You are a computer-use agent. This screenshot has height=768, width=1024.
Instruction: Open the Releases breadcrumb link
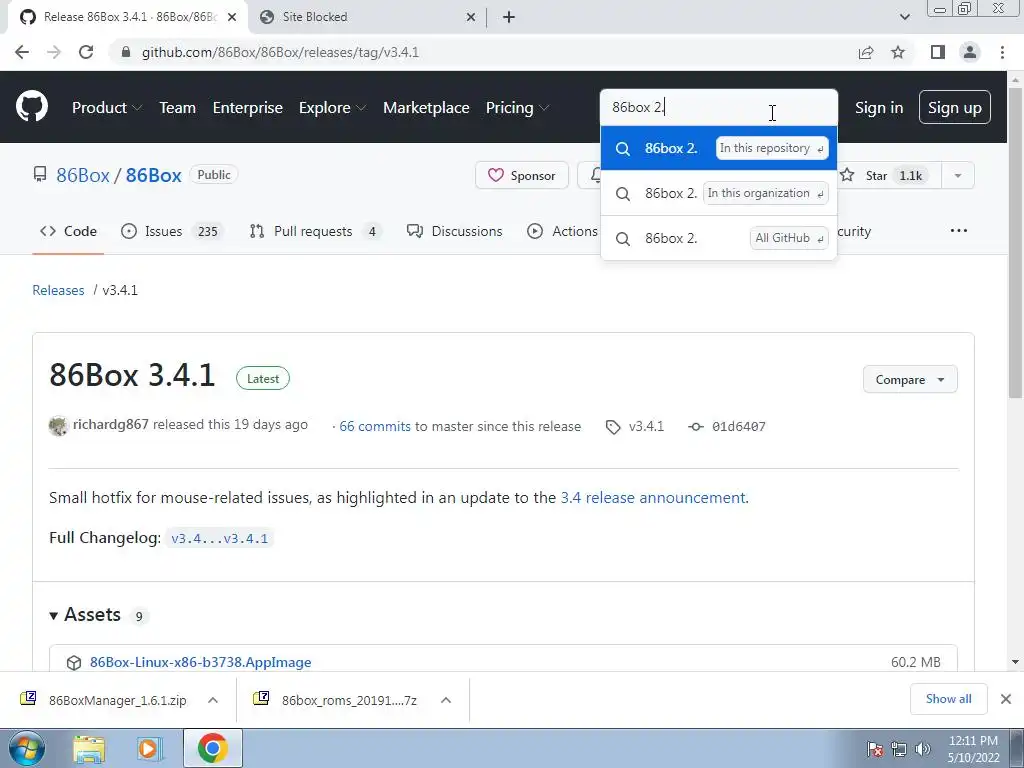58,291
